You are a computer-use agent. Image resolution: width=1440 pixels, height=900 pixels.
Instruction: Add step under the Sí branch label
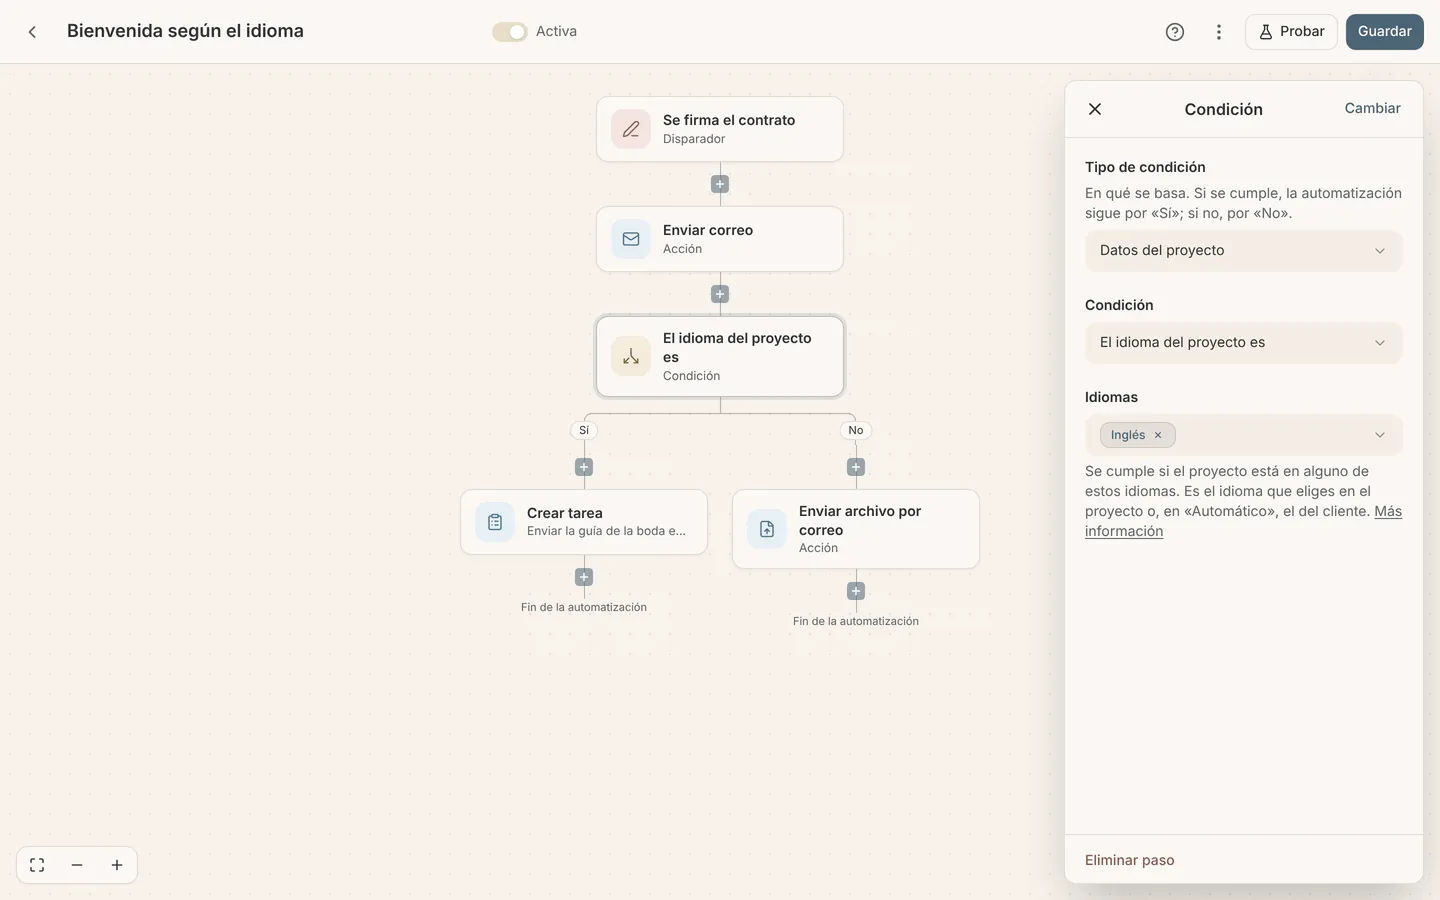[x=584, y=467]
